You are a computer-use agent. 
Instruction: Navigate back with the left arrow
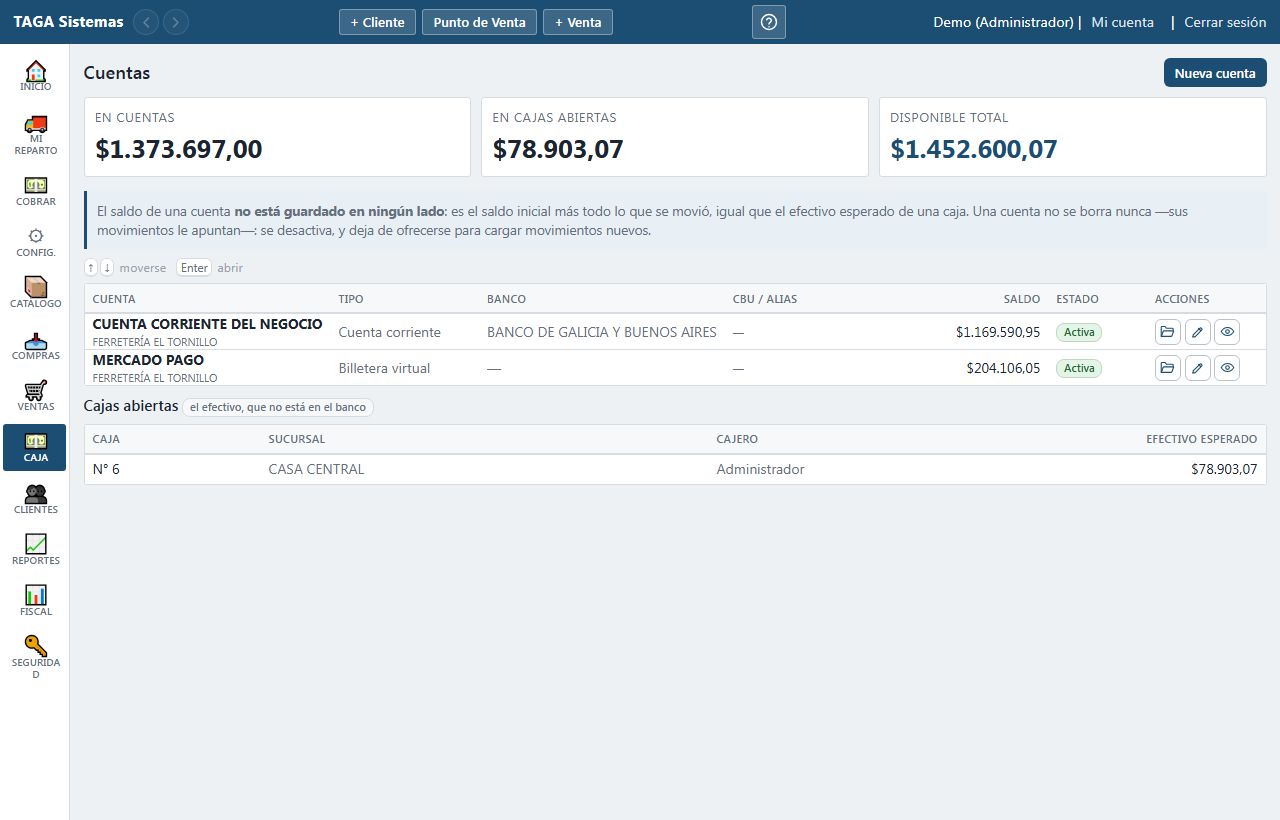point(146,22)
